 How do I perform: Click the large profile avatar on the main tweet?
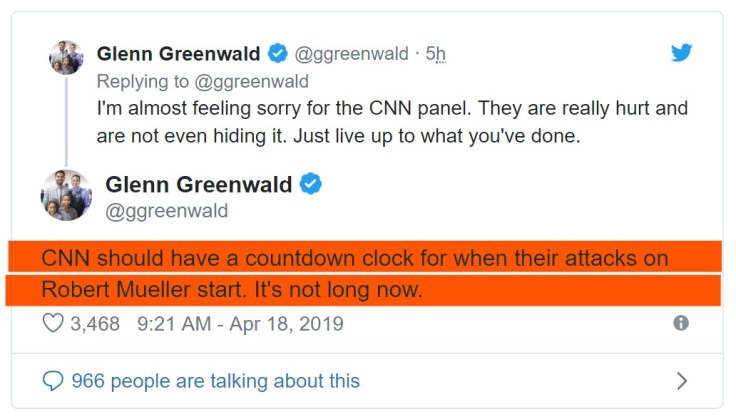tap(66, 195)
